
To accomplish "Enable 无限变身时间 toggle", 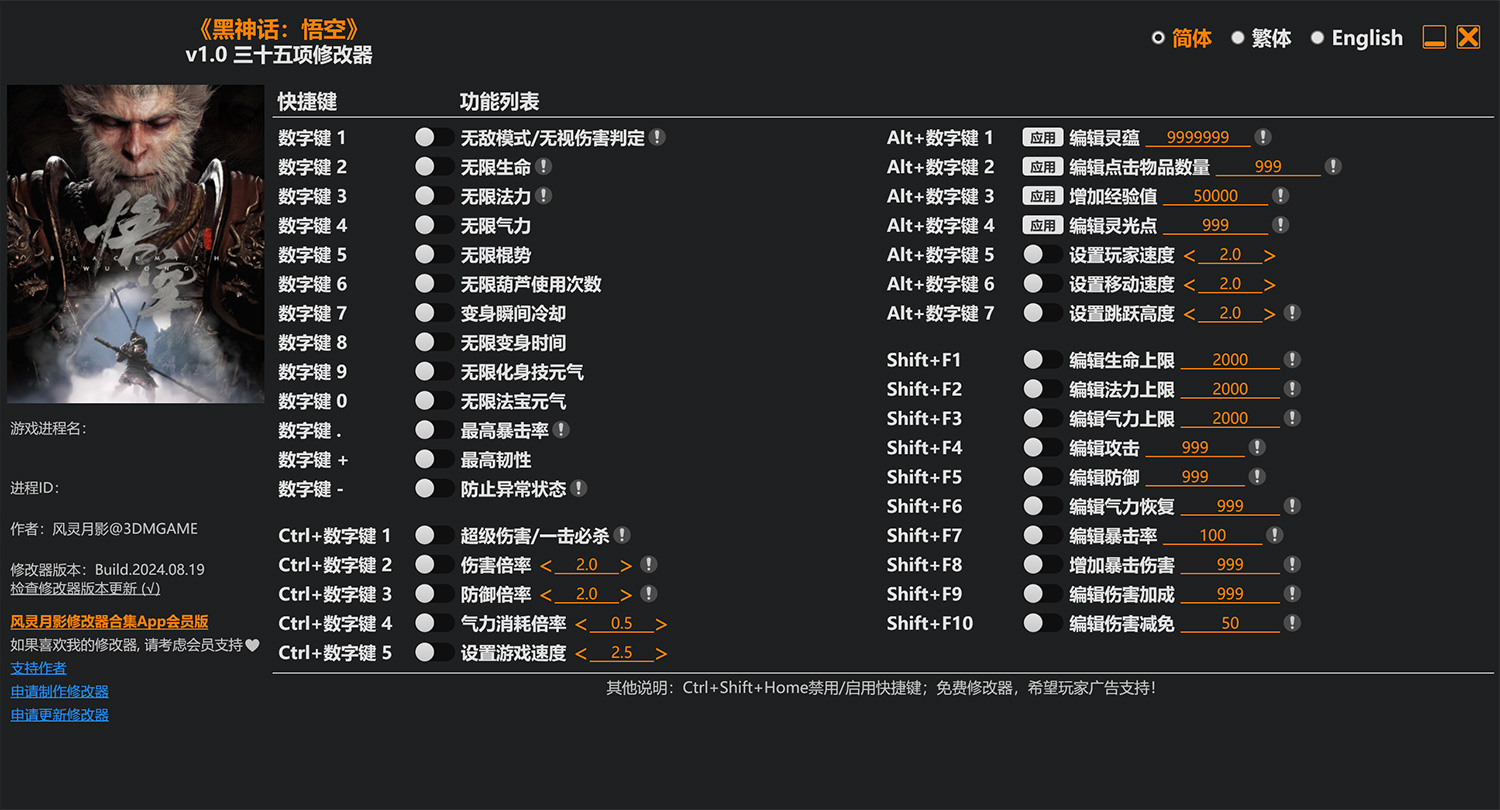I will [x=434, y=342].
